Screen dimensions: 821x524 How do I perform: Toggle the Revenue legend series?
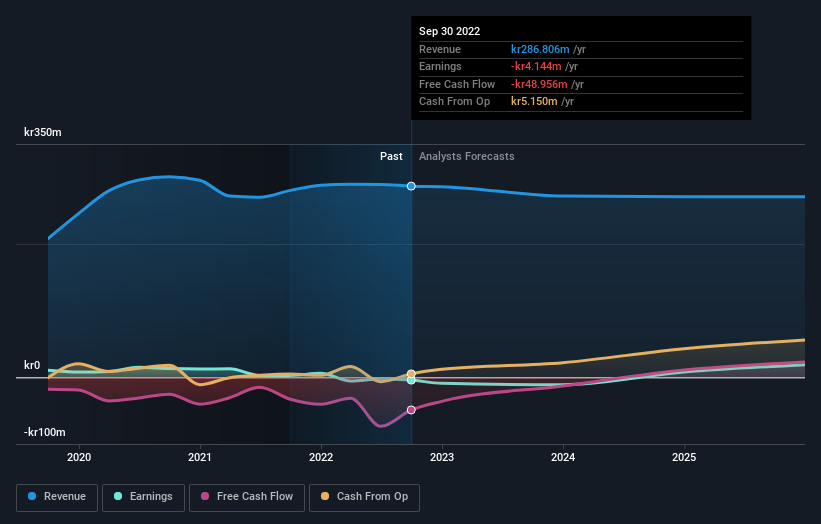pyautogui.click(x=57, y=497)
